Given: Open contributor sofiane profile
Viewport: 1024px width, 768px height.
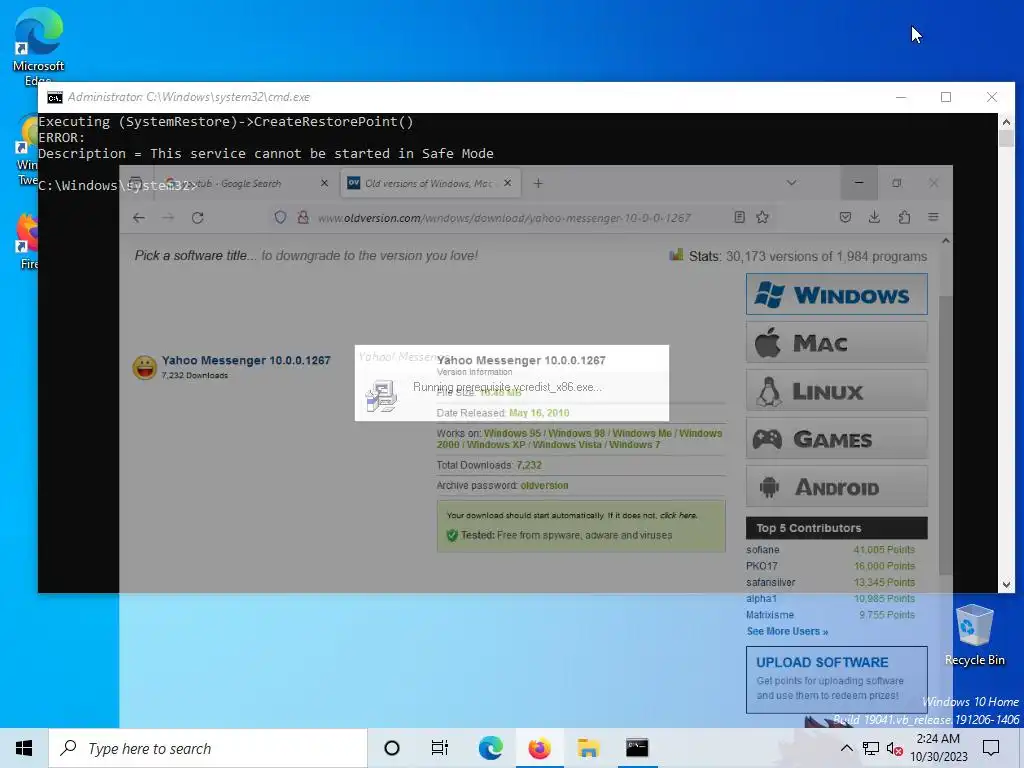Looking at the screenshot, I should [x=763, y=550].
